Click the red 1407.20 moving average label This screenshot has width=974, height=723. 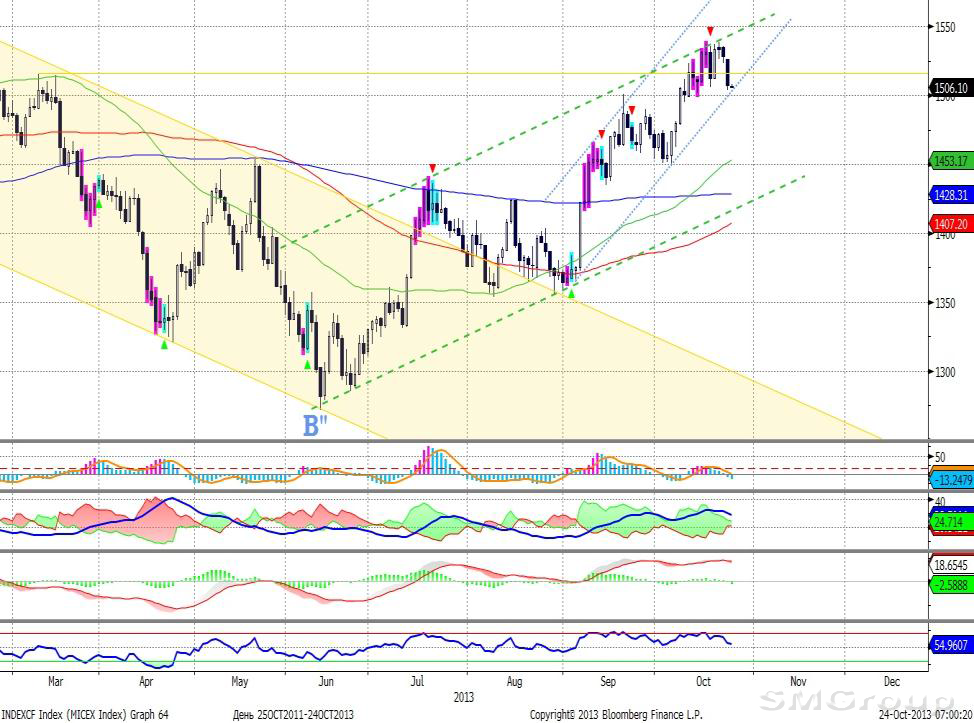click(x=950, y=224)
